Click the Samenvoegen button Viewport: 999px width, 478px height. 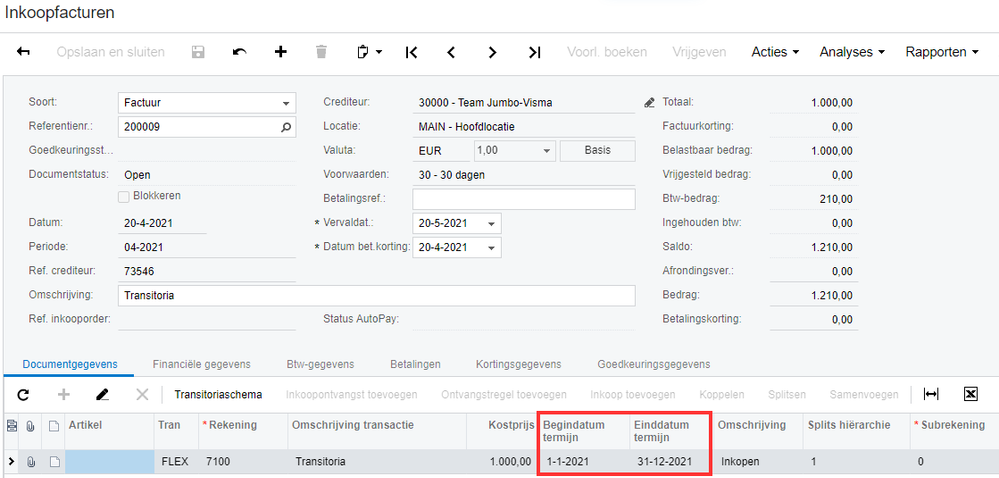(864, 395)
